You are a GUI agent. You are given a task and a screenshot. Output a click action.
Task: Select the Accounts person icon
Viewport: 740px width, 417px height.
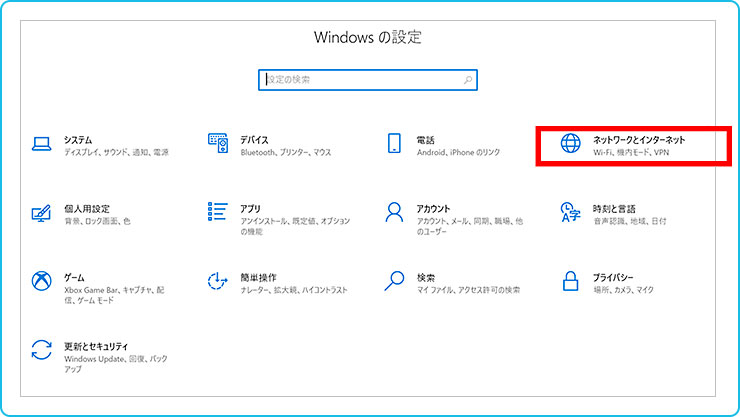394,212
